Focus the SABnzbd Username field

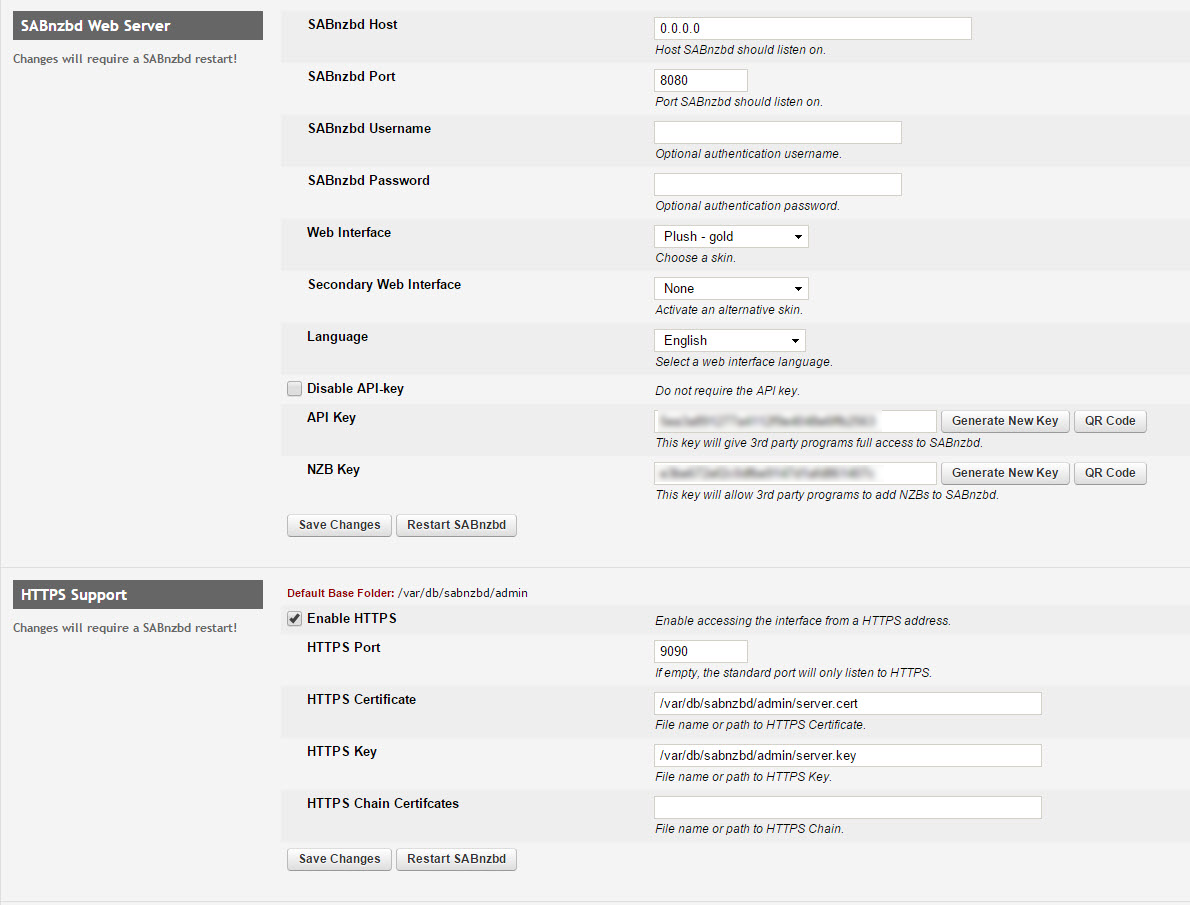(777, 132)
